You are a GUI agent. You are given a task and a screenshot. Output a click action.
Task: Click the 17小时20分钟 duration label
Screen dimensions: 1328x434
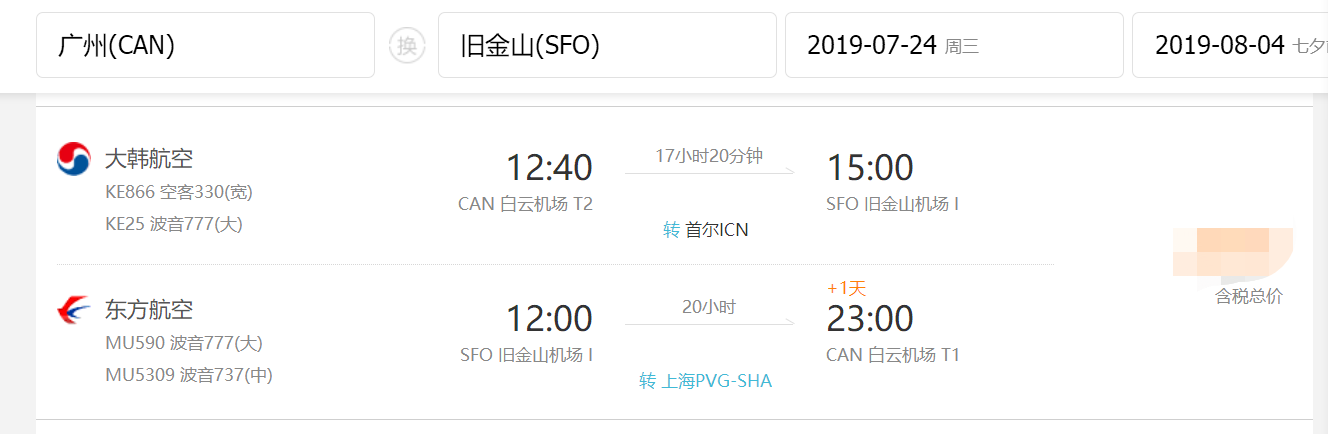pyautogui.click(x=709, y=156)
